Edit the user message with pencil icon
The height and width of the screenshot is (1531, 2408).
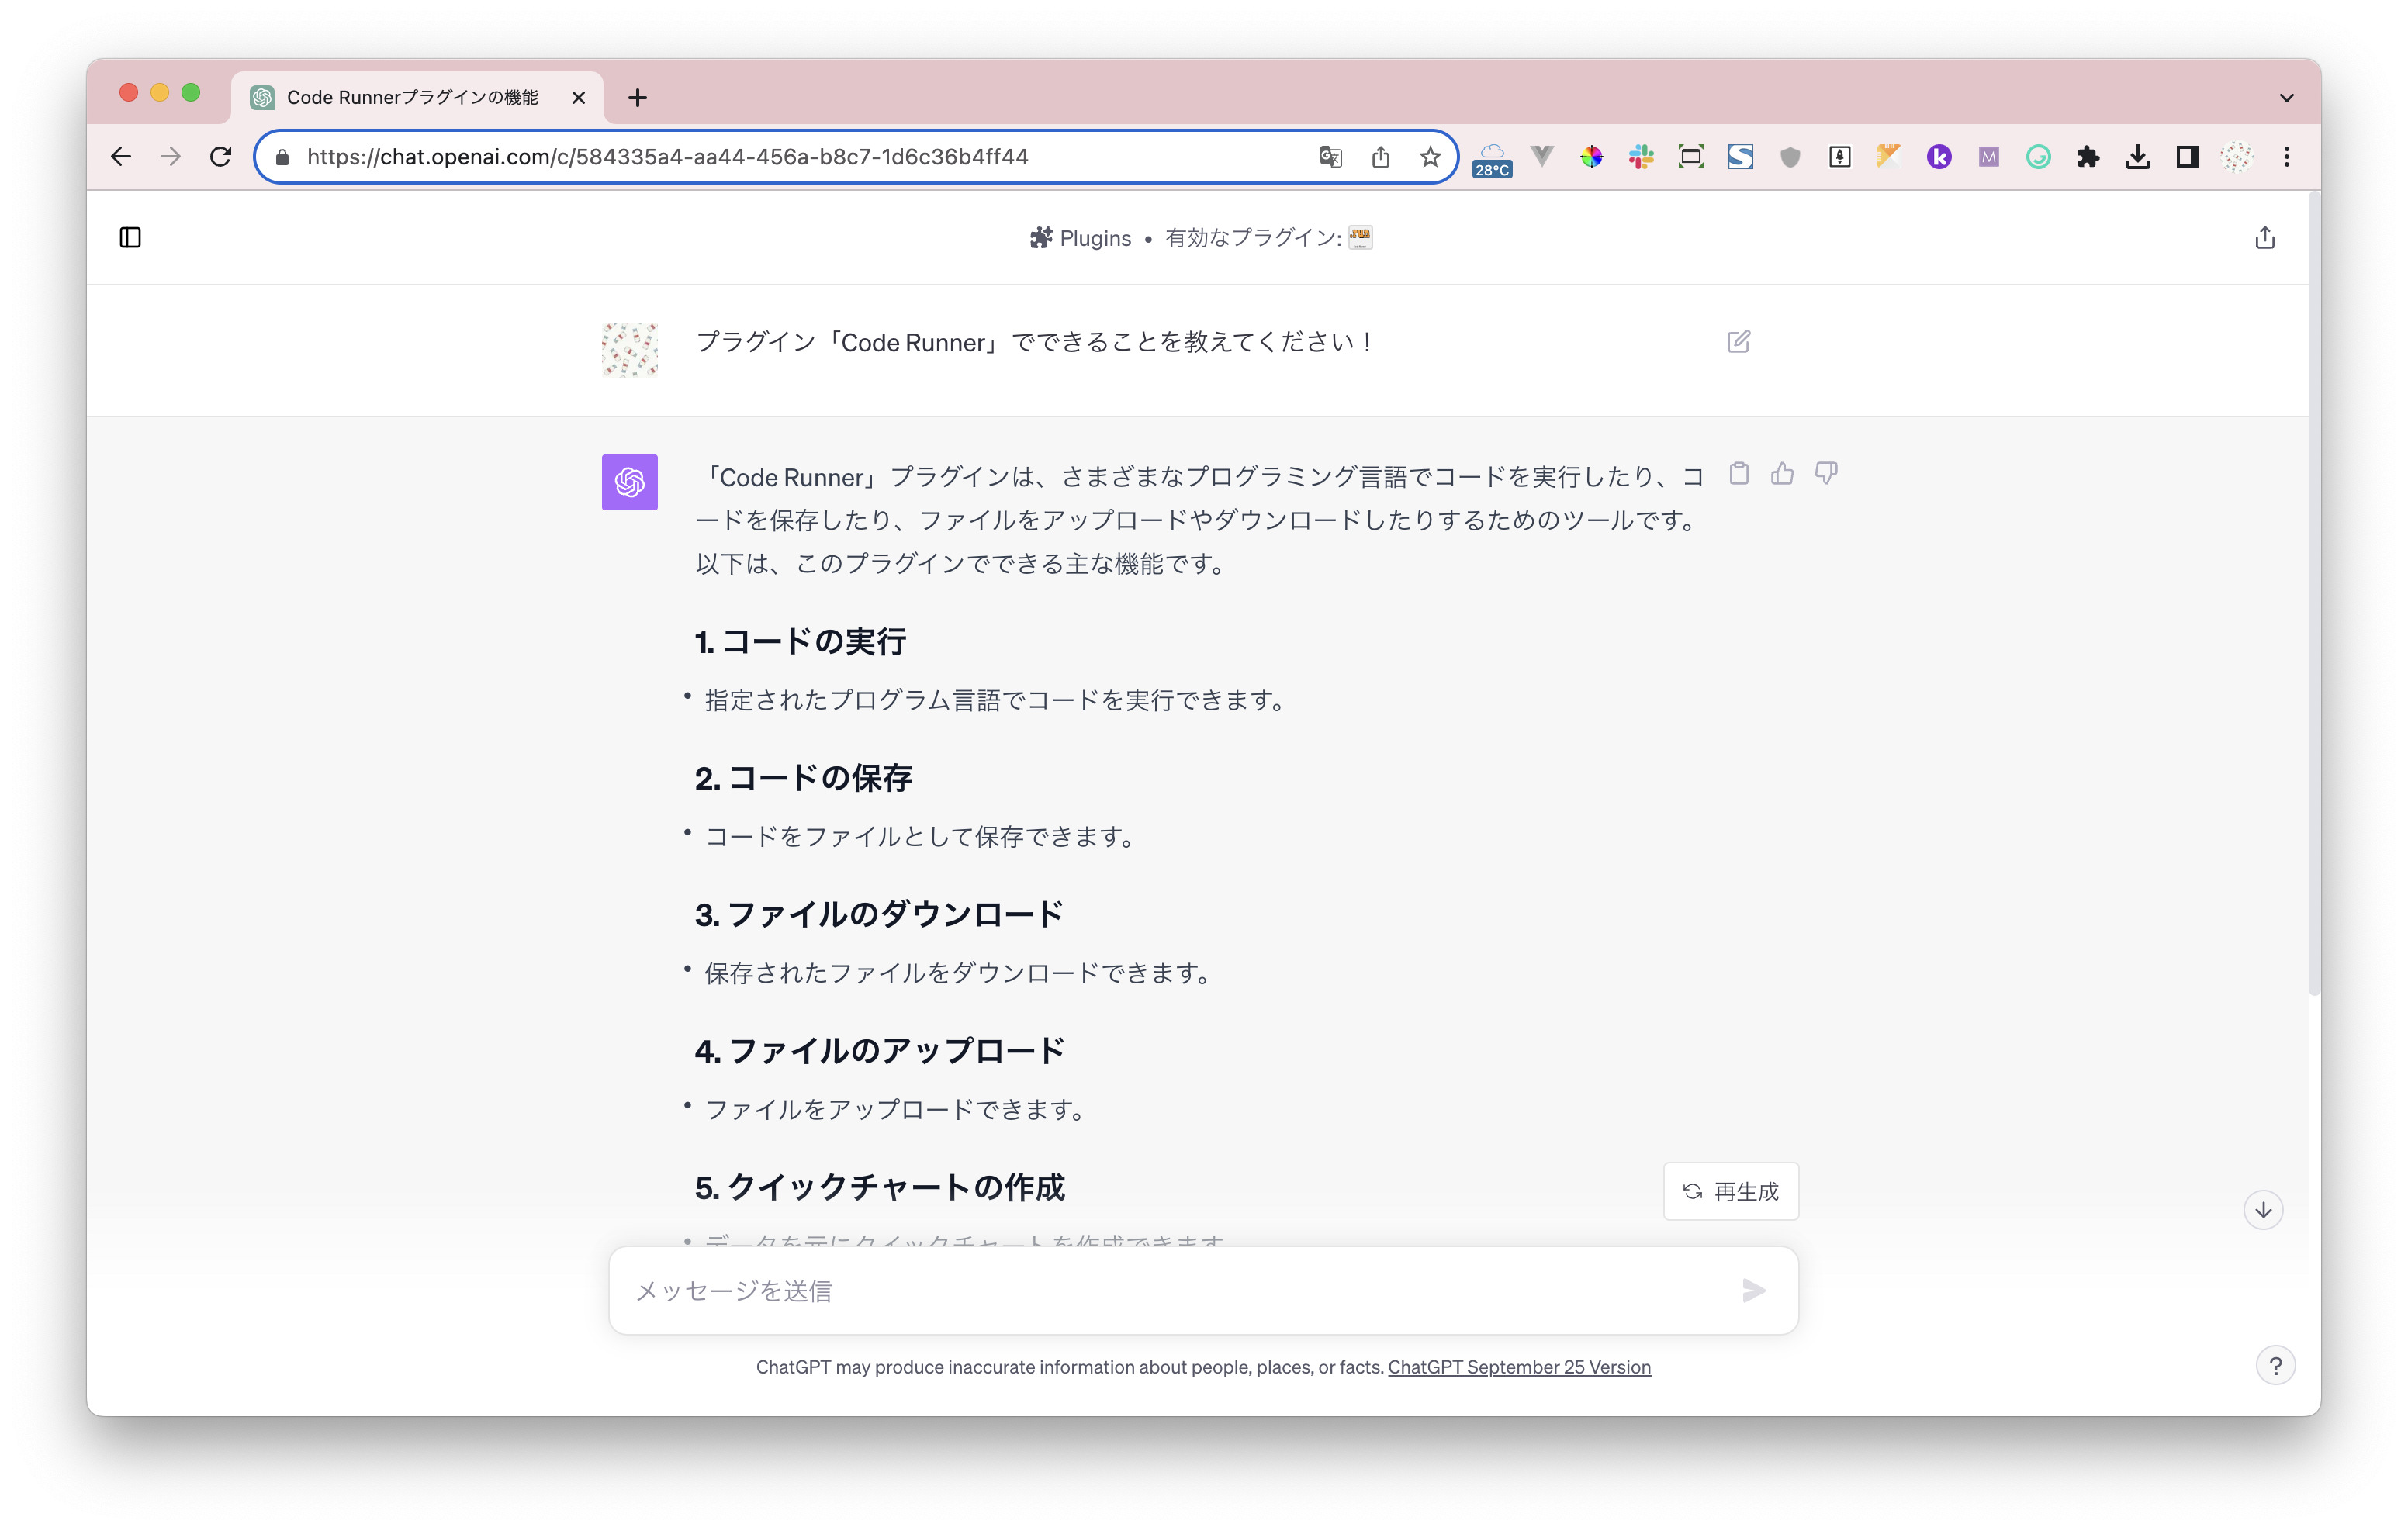click(x=1738, y=341)
